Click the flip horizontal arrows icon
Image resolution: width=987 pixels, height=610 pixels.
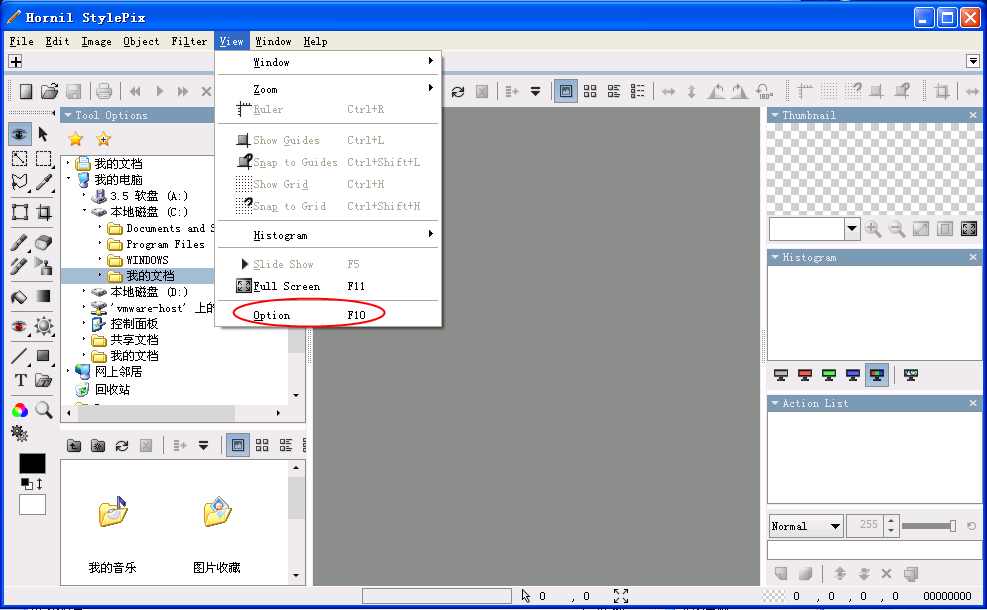[x=668, y=92]
